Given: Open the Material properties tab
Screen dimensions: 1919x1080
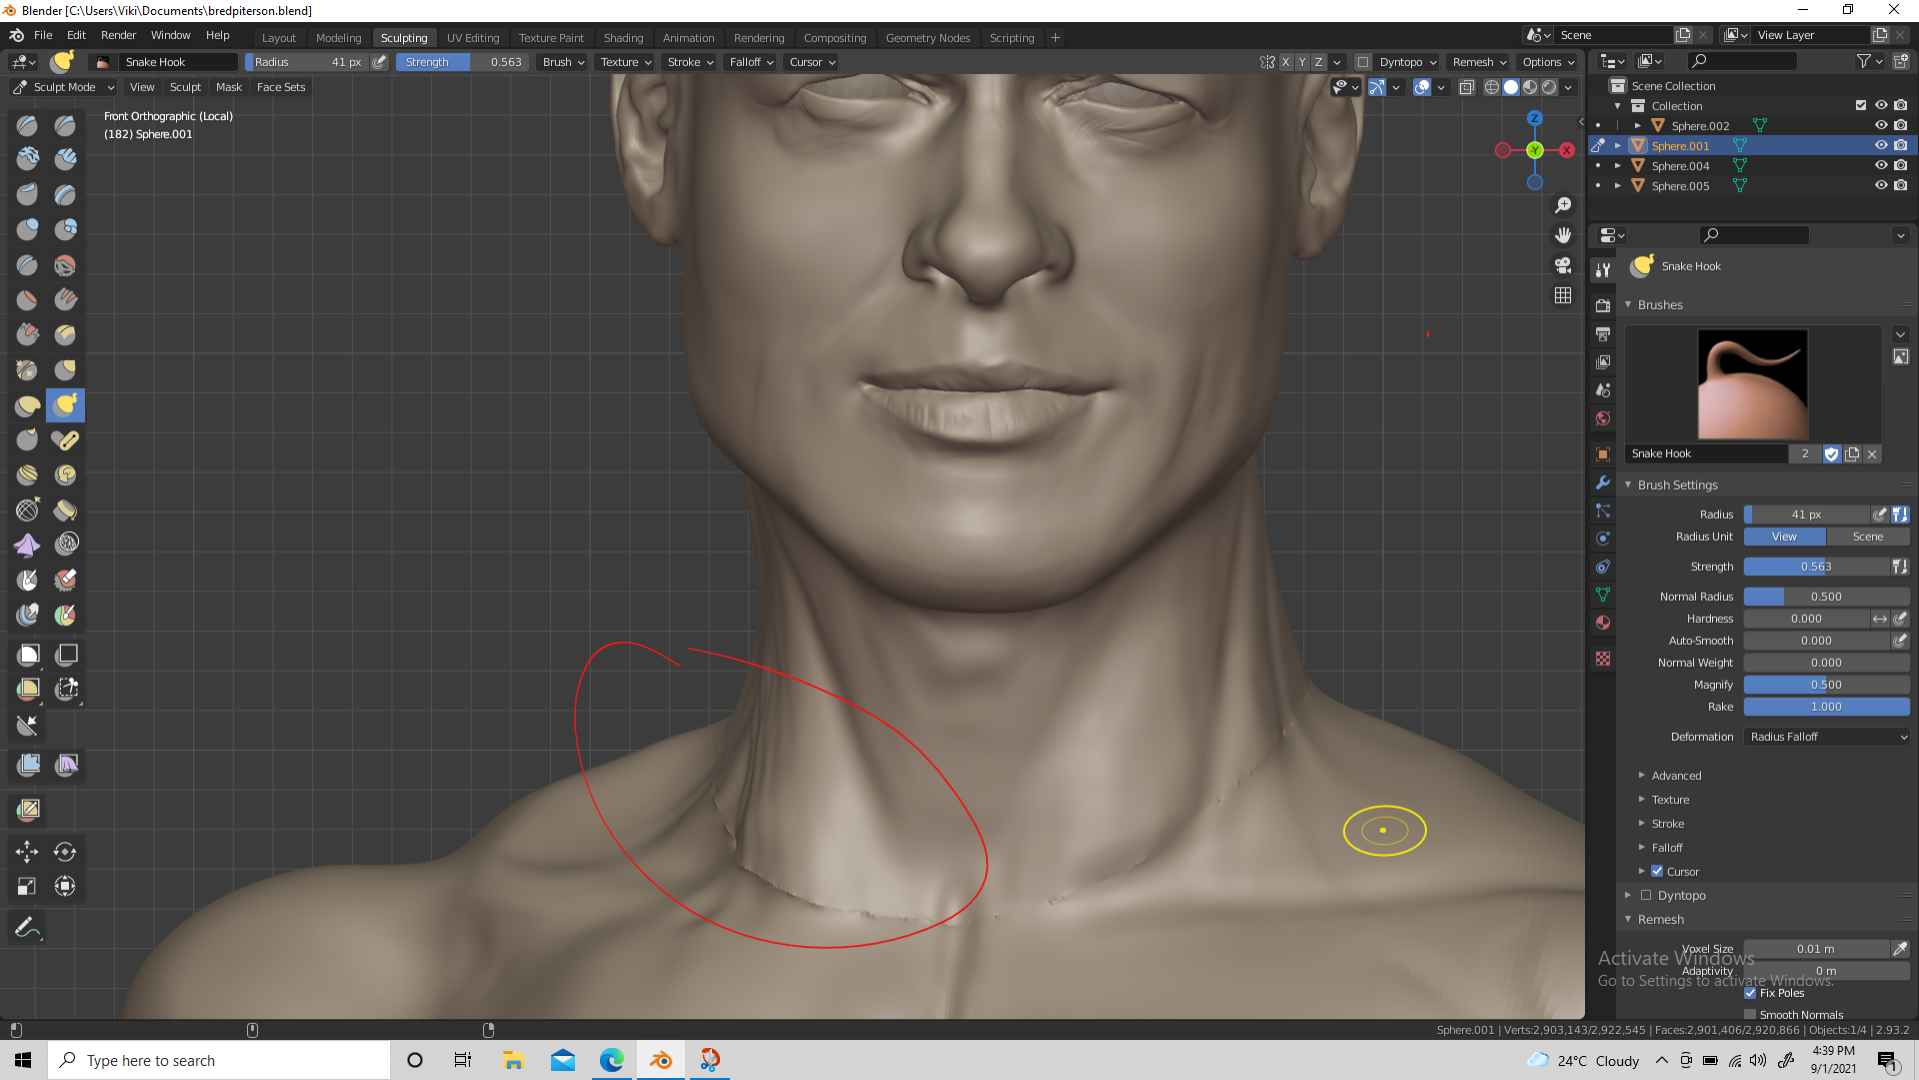Looking at the screenshot, I should 1603,622.
